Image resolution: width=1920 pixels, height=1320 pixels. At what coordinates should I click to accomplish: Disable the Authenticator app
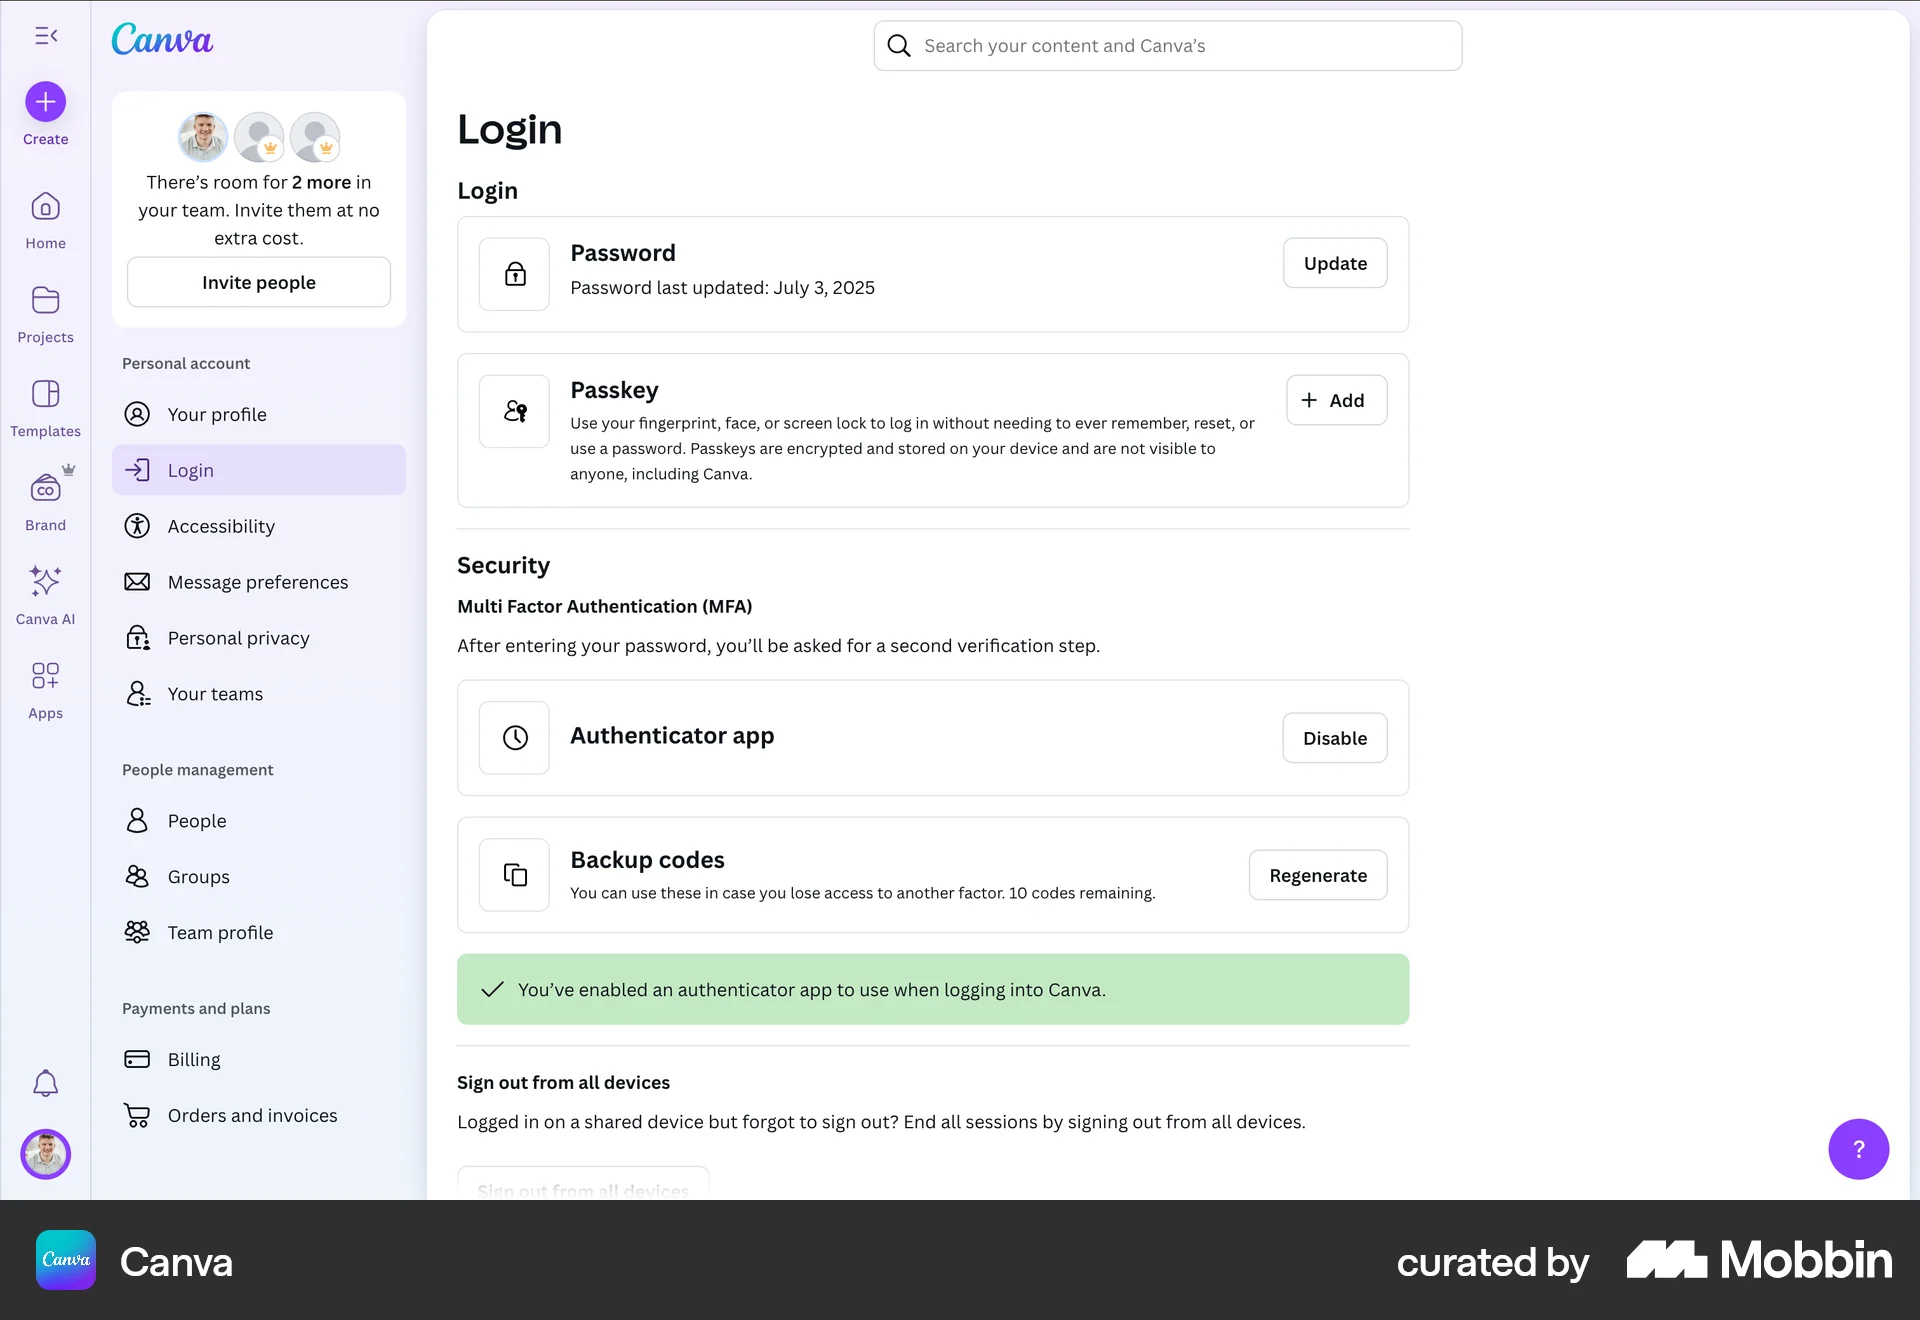click(1334, 738)
